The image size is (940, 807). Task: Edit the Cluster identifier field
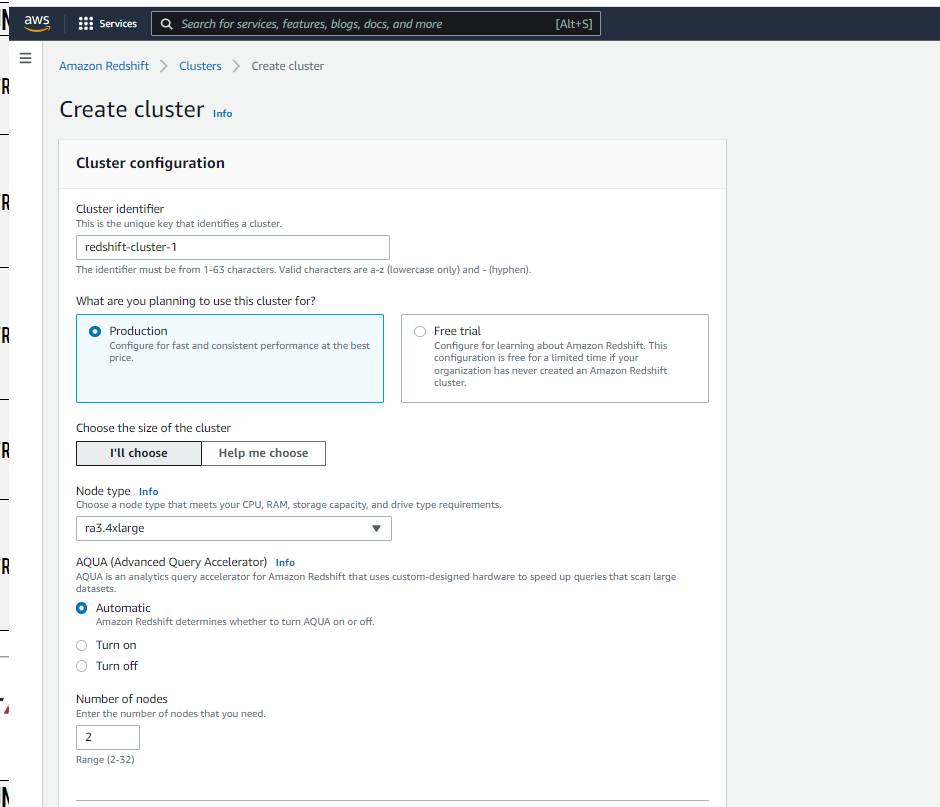(233, 248)
